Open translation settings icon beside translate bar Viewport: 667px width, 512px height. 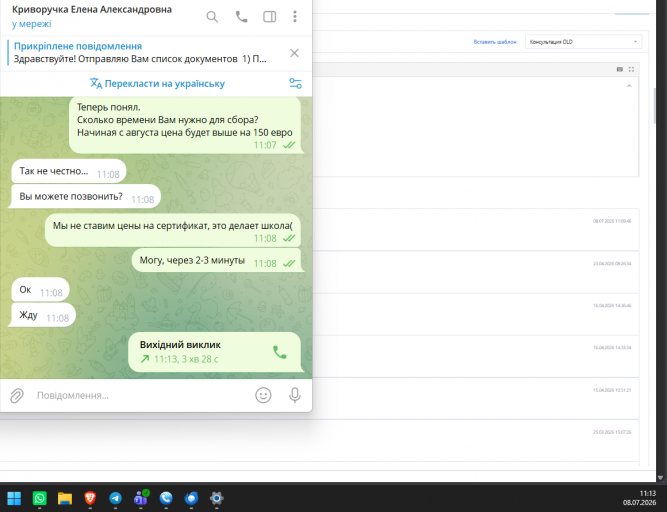[x=295, y=83]
